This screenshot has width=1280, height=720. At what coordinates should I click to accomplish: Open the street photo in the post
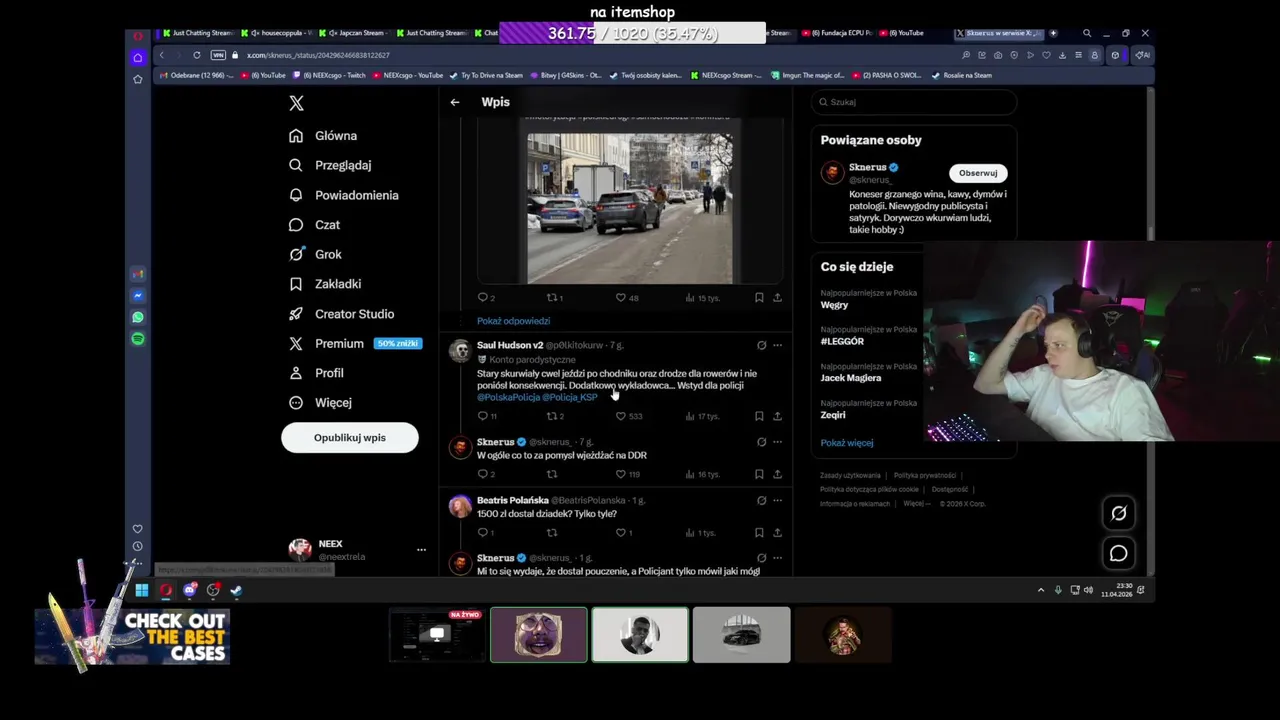[630, 209]
